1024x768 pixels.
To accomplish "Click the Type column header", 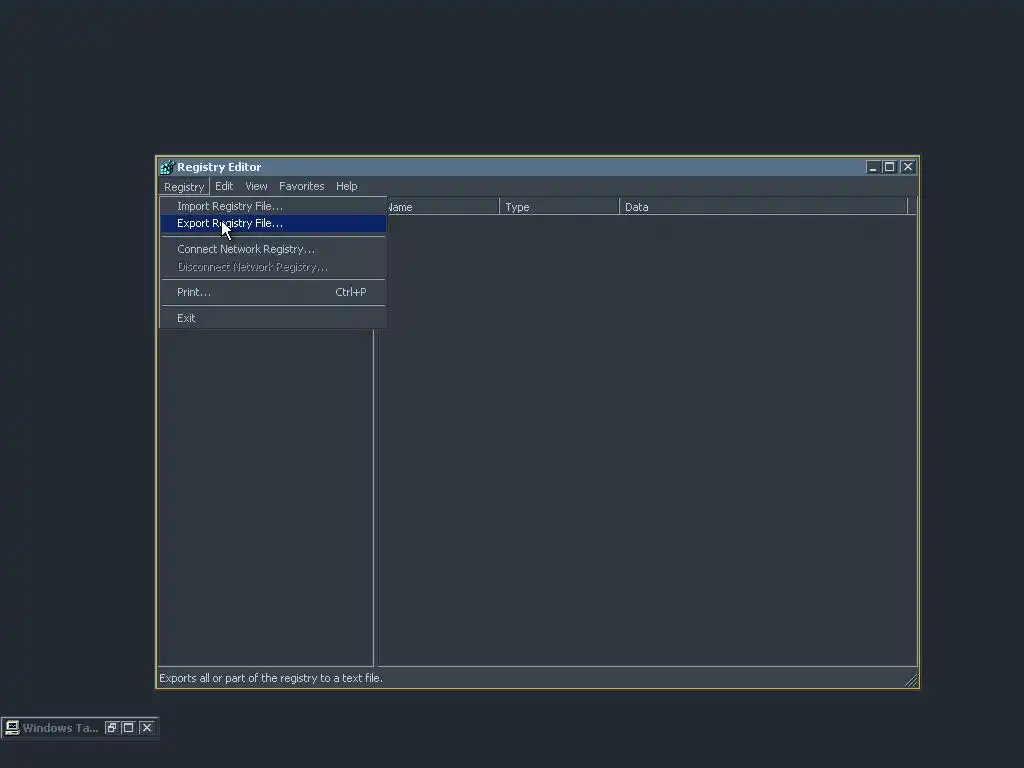I will [560, 207].
